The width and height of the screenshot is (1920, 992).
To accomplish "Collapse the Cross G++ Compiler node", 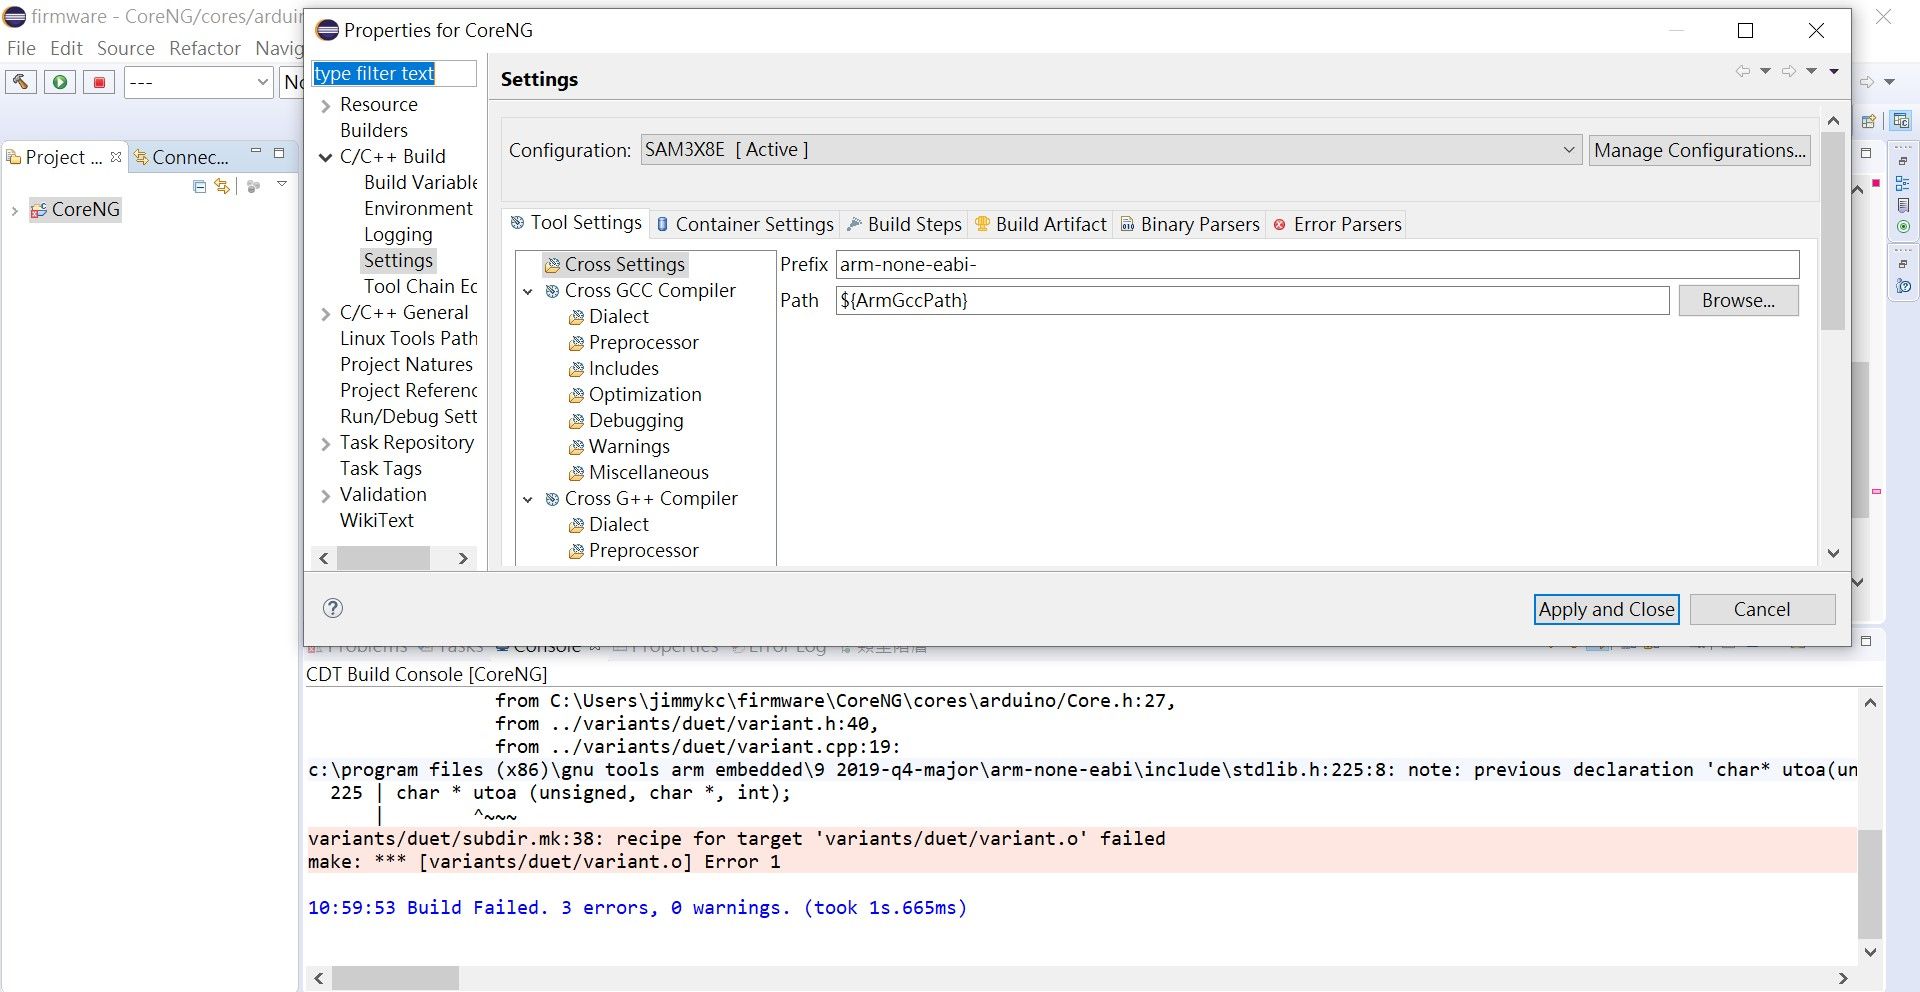I will (x=528, y=499).
